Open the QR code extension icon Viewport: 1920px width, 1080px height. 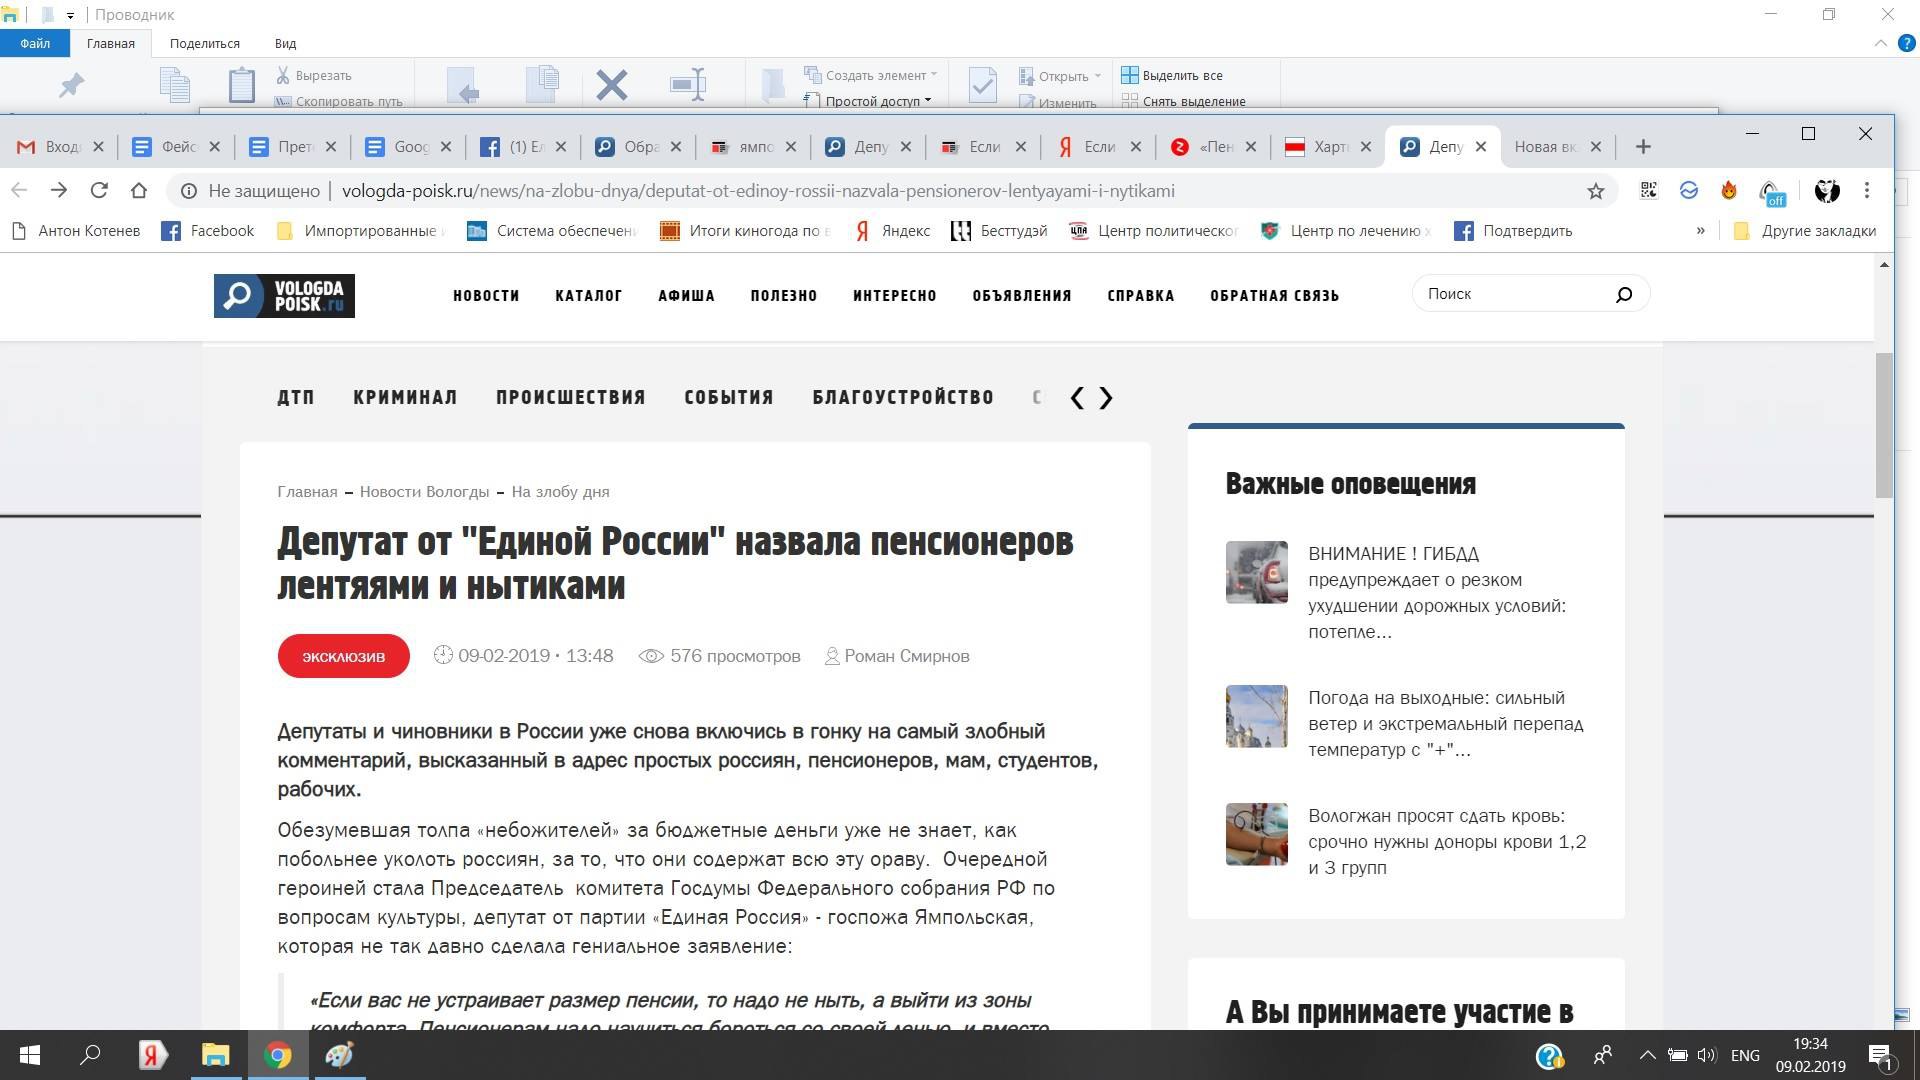pos(1649,190)
